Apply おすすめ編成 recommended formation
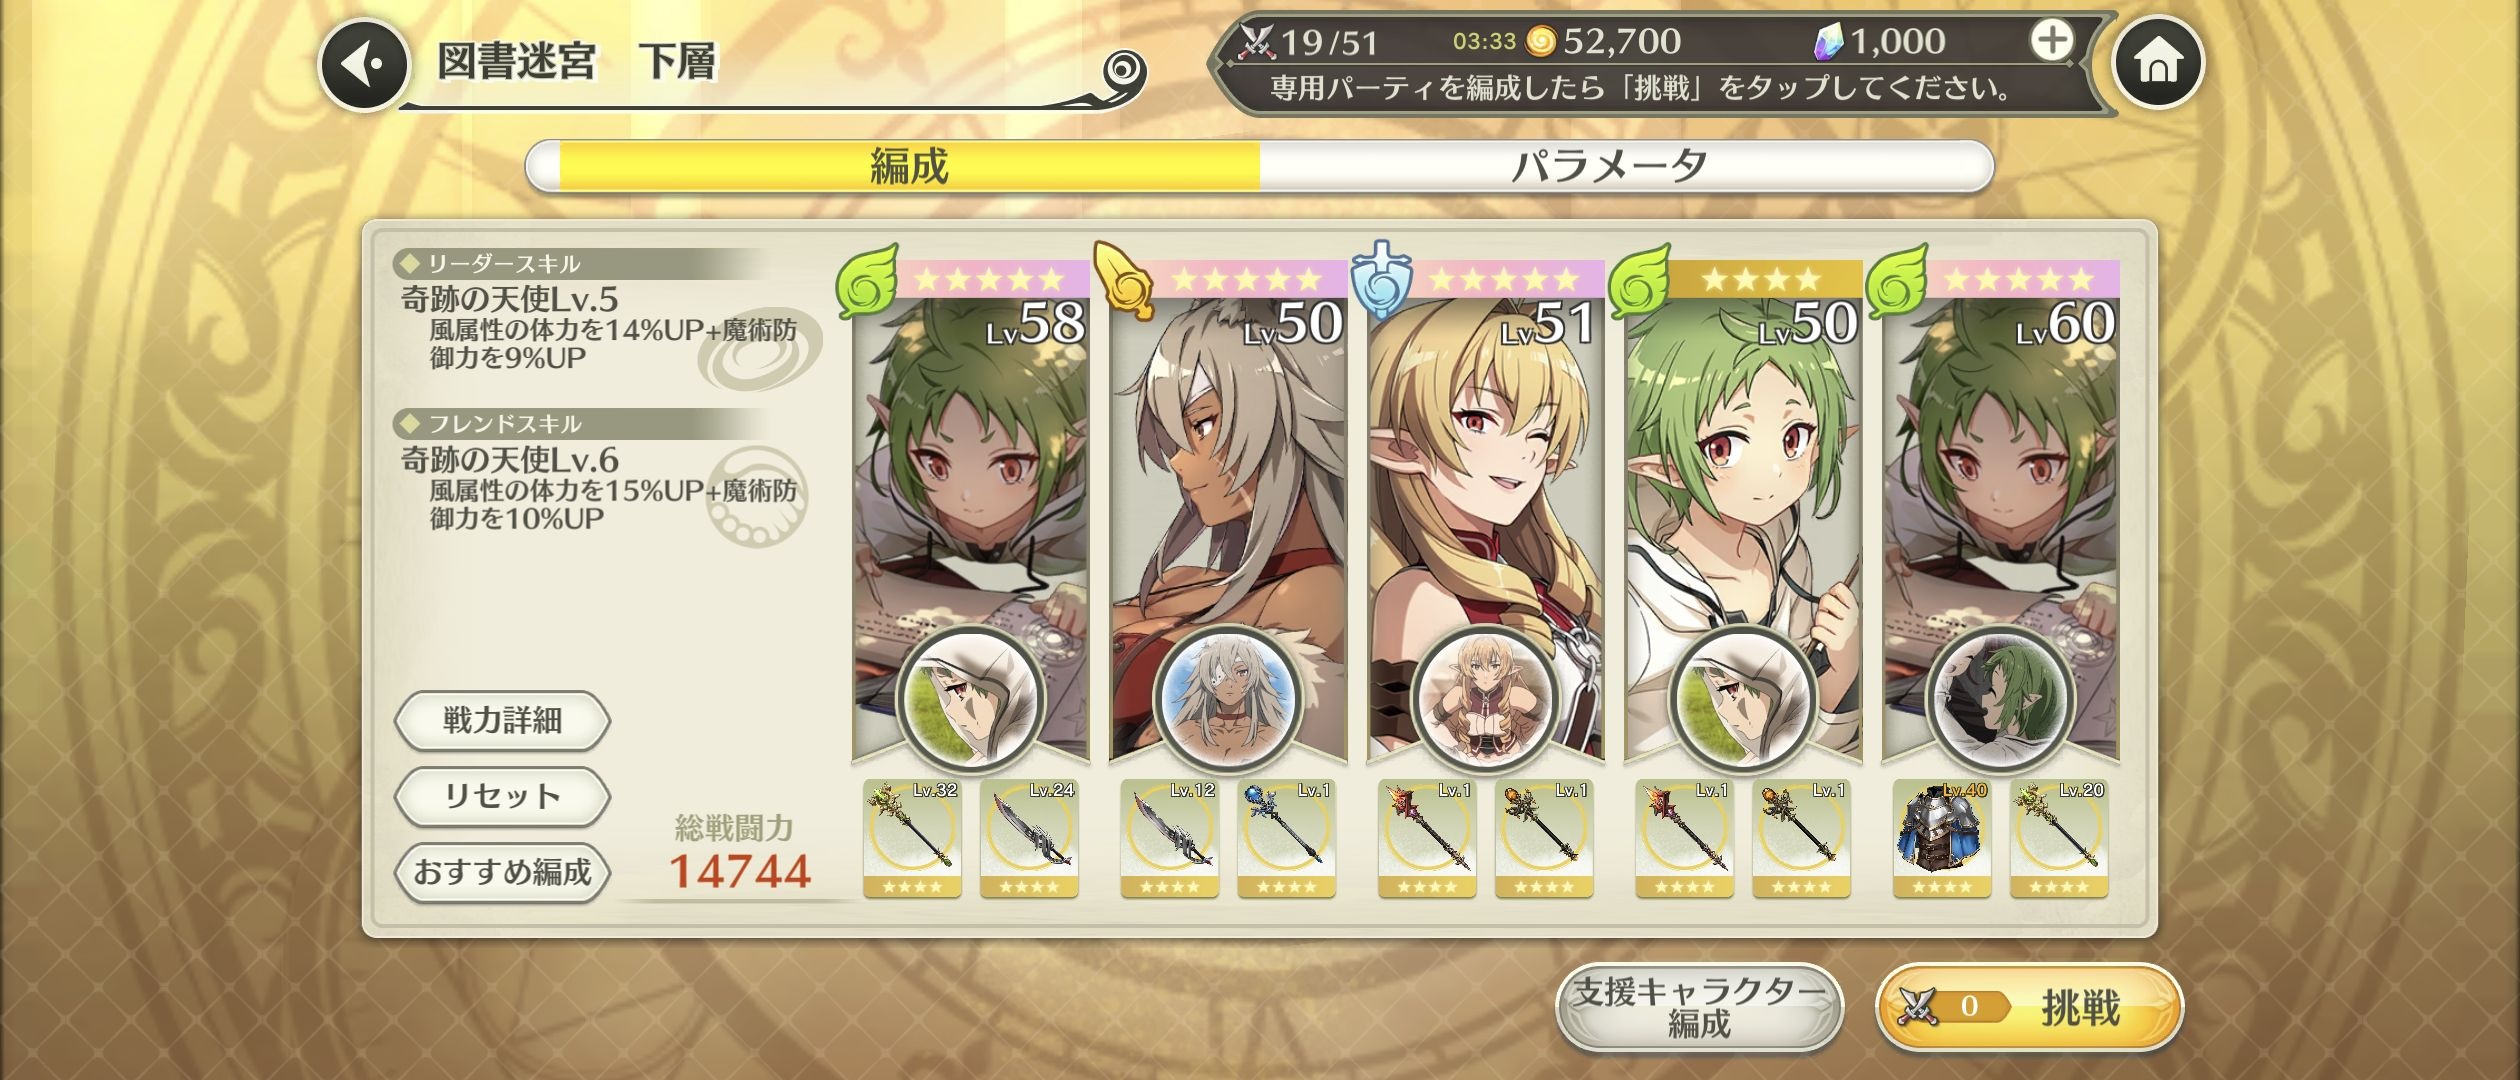 (502, 872)
